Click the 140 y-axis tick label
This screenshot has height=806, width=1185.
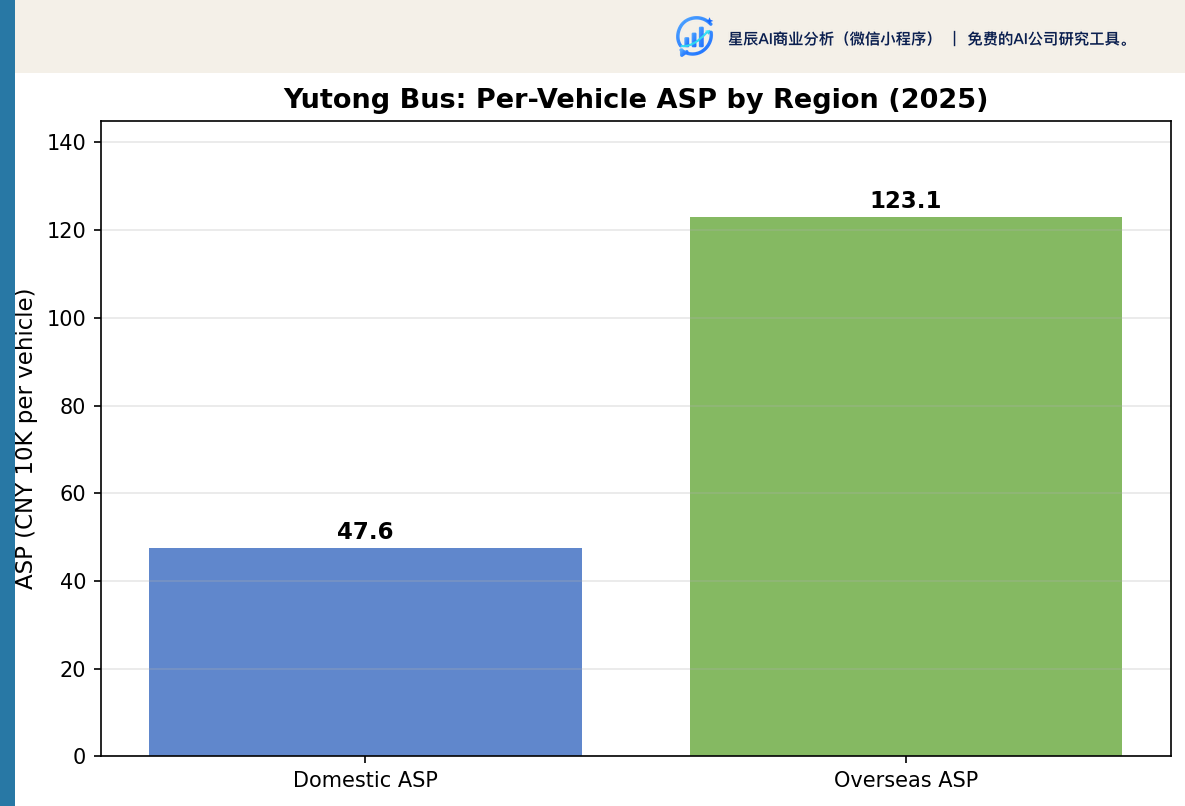click(67, 142)
